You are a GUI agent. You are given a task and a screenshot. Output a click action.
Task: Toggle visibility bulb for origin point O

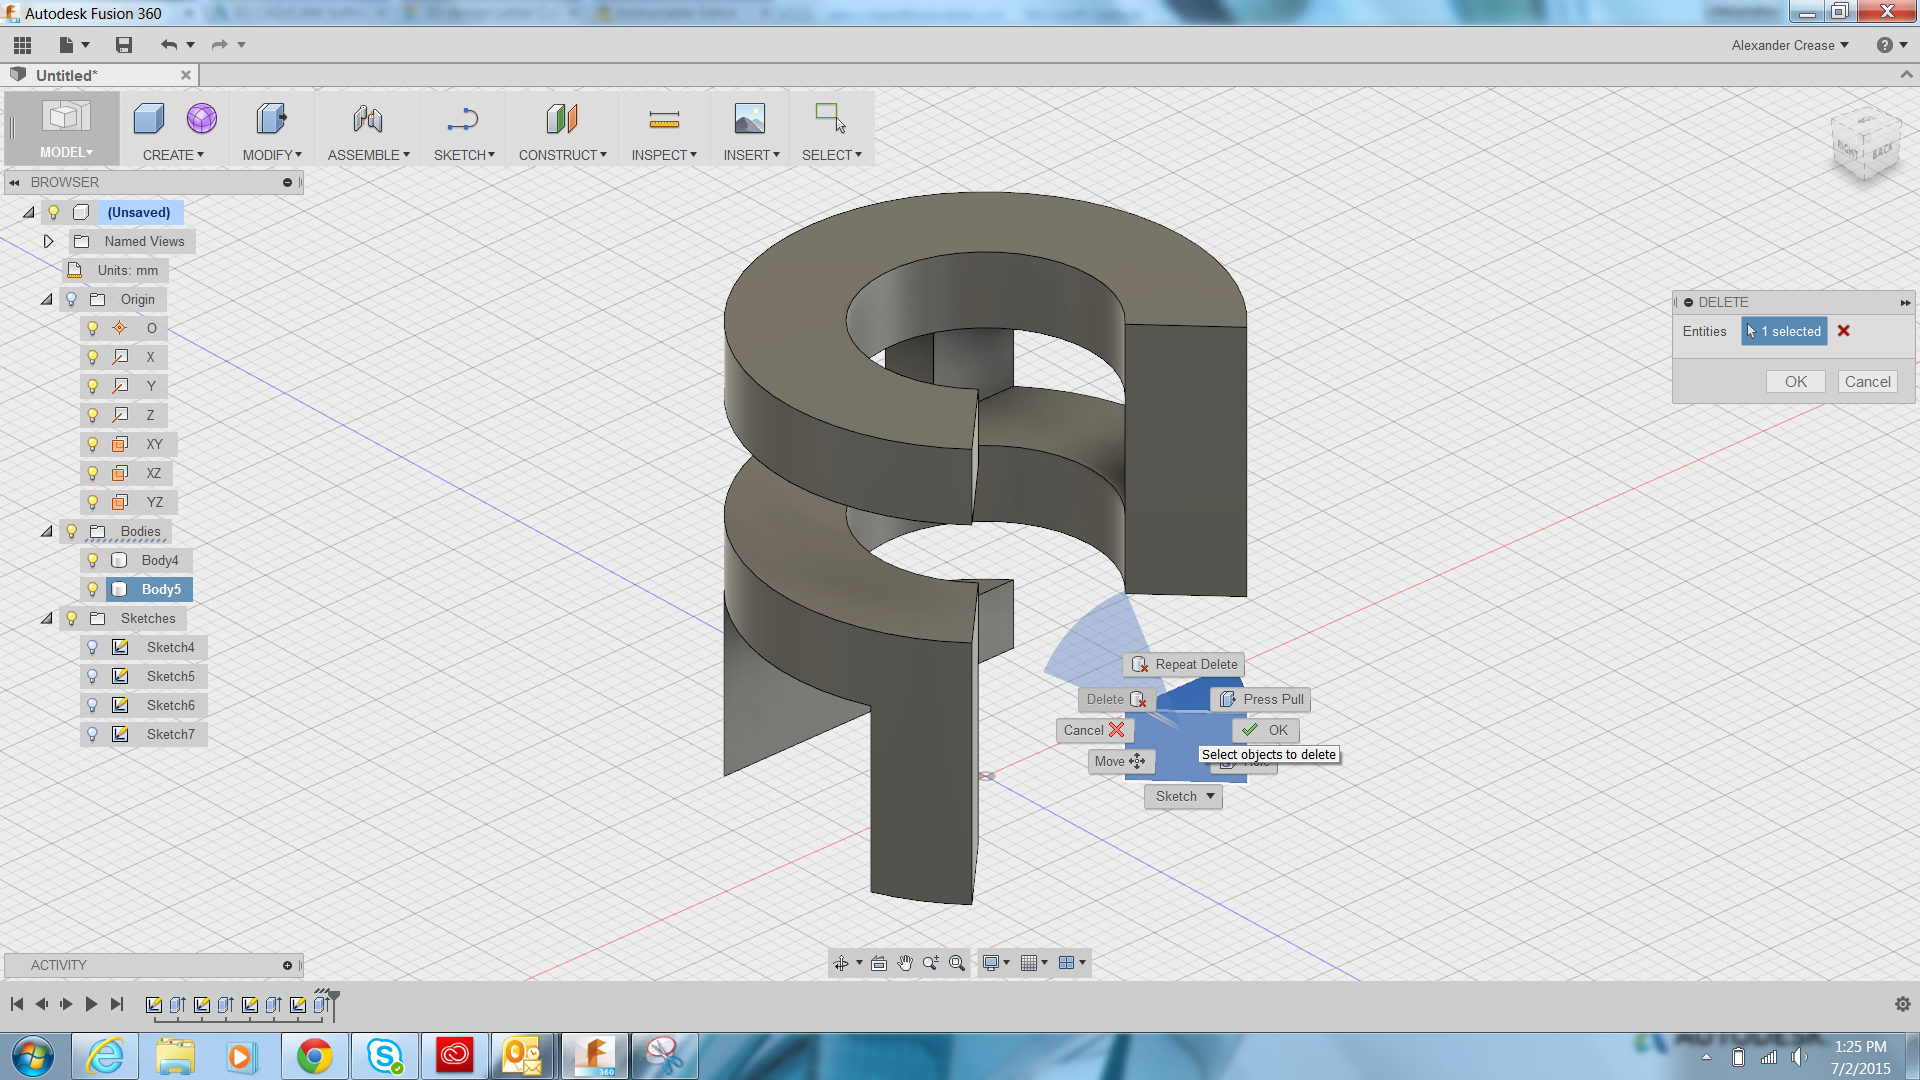[93, 328]
